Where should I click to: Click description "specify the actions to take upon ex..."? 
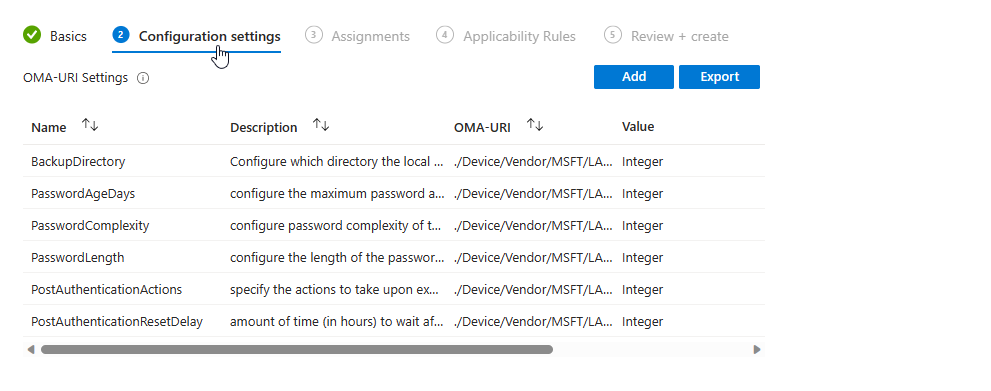pyautogui.click(x=333, y=289)
